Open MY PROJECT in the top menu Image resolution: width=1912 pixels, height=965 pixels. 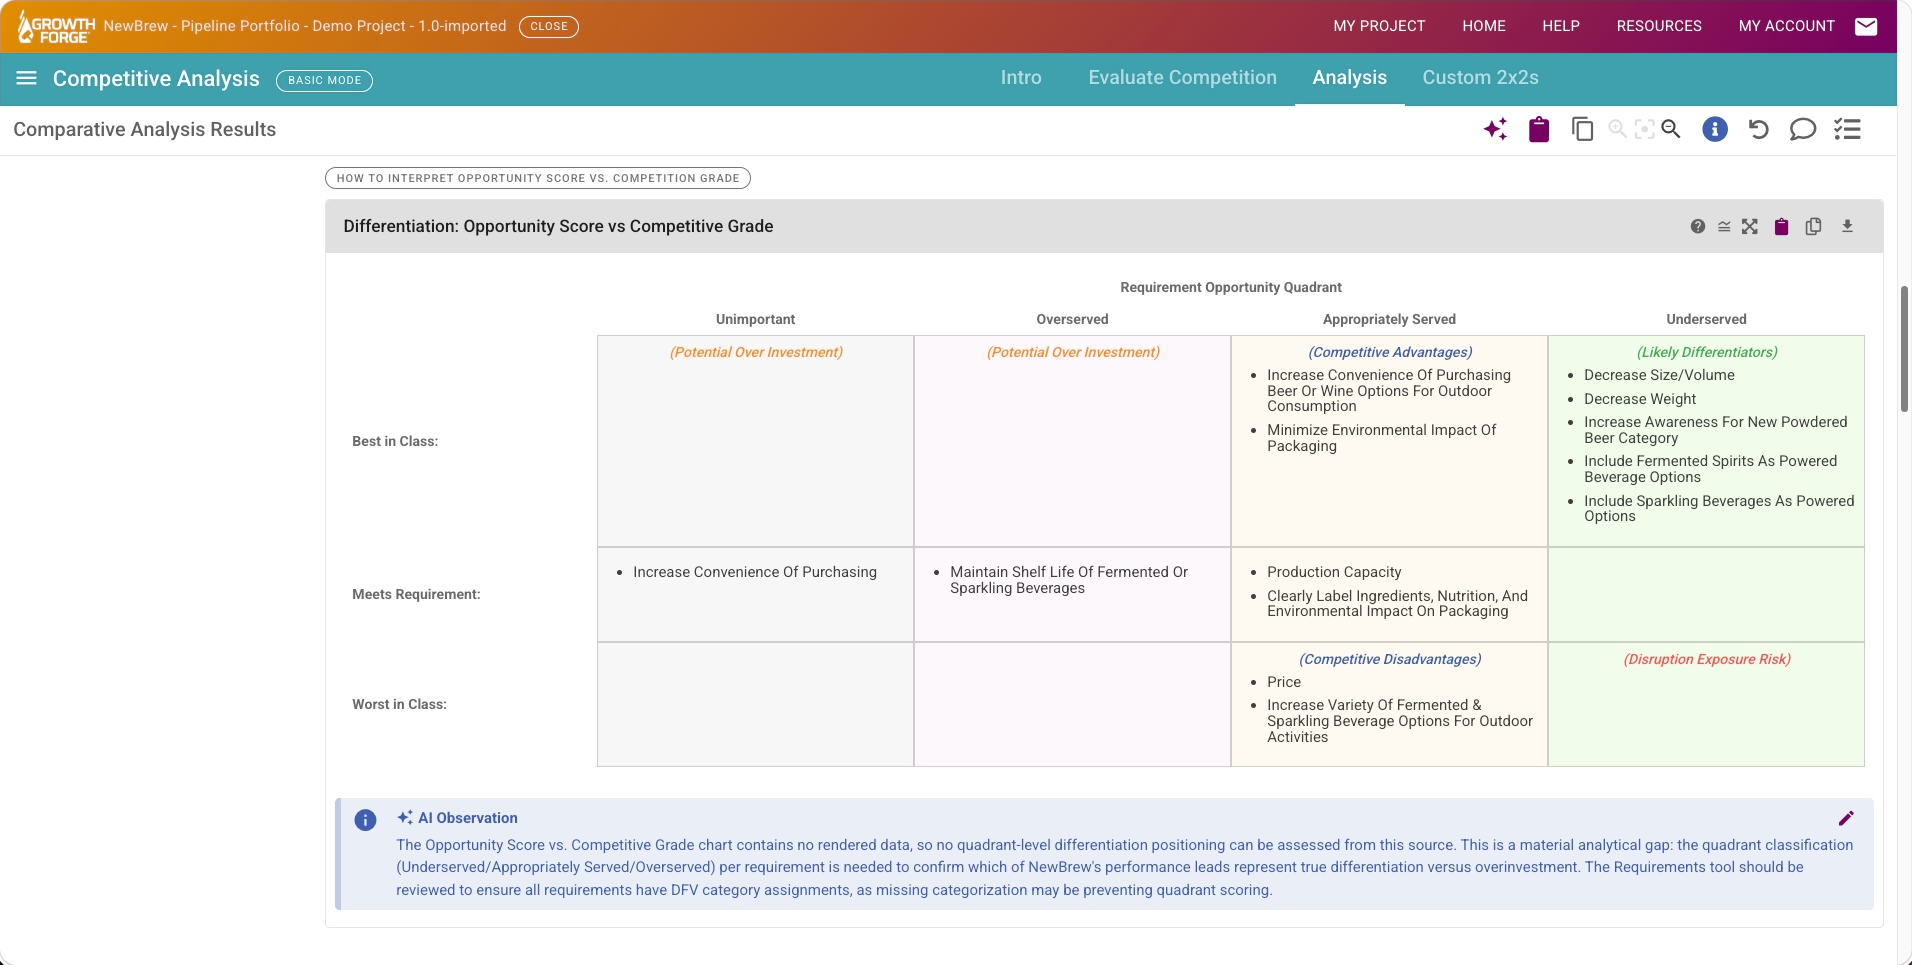[x=1379, y=26]
